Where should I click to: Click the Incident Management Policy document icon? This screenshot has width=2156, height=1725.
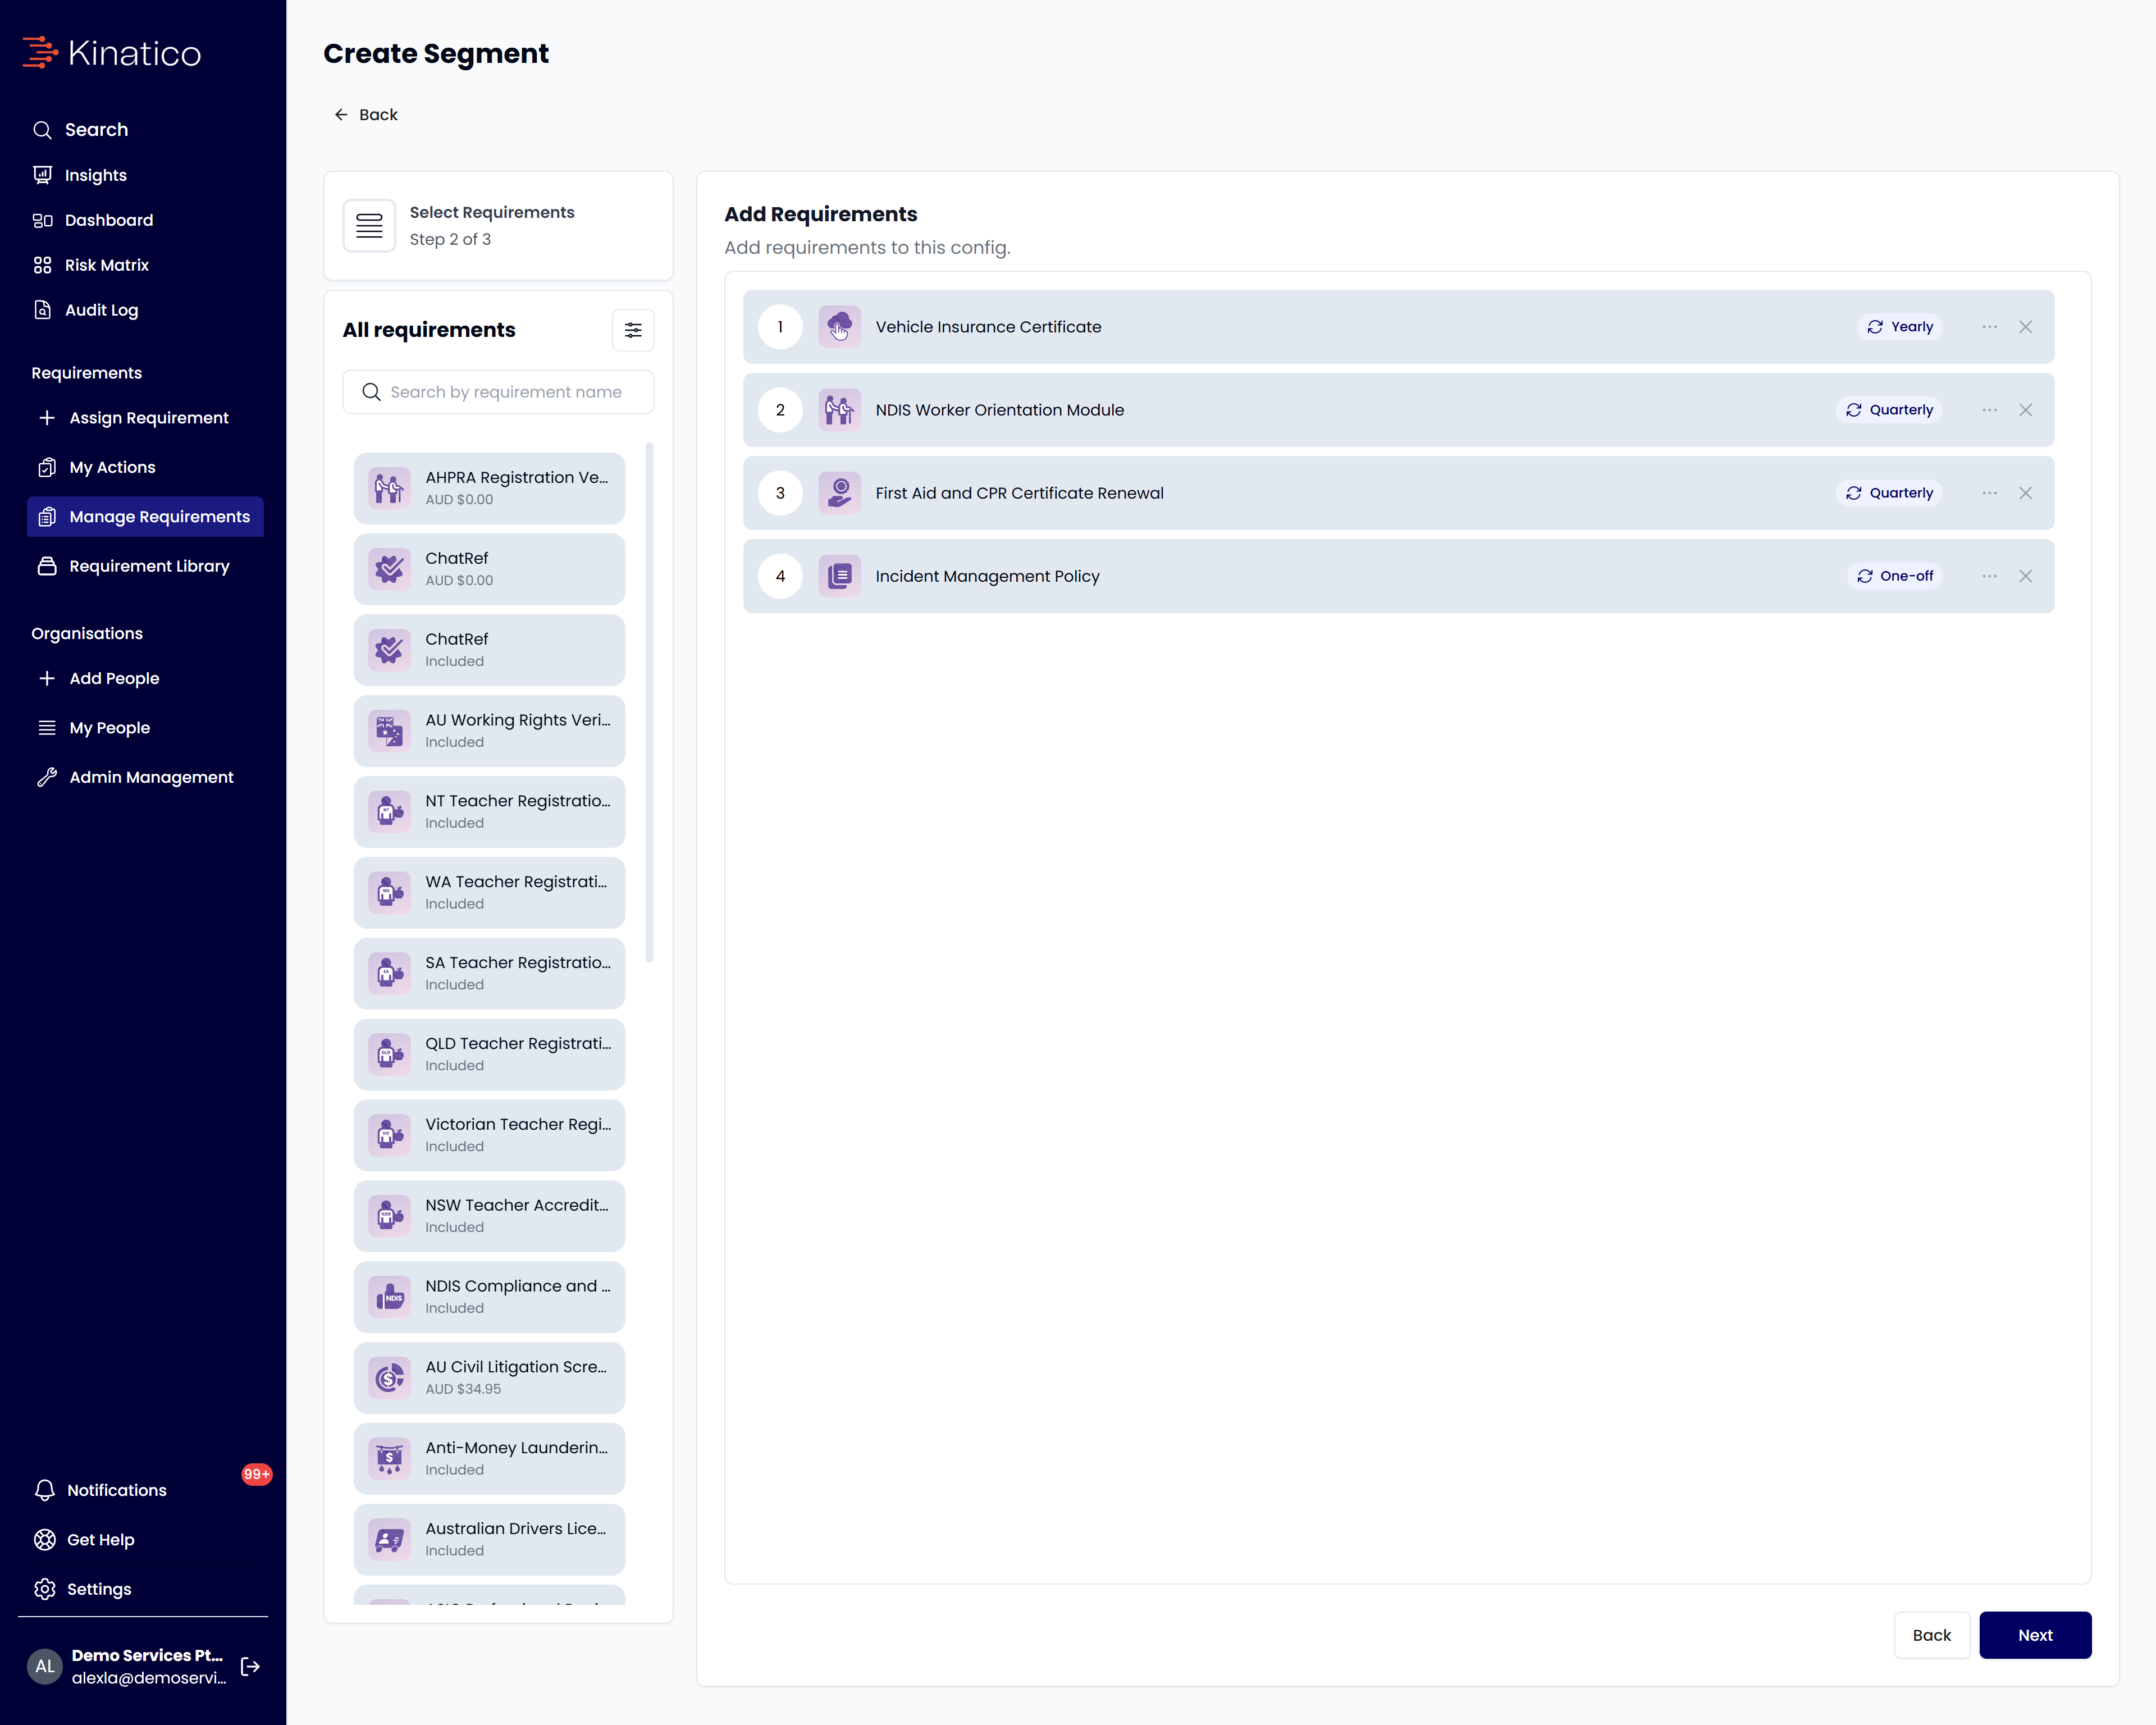[839, 576]
